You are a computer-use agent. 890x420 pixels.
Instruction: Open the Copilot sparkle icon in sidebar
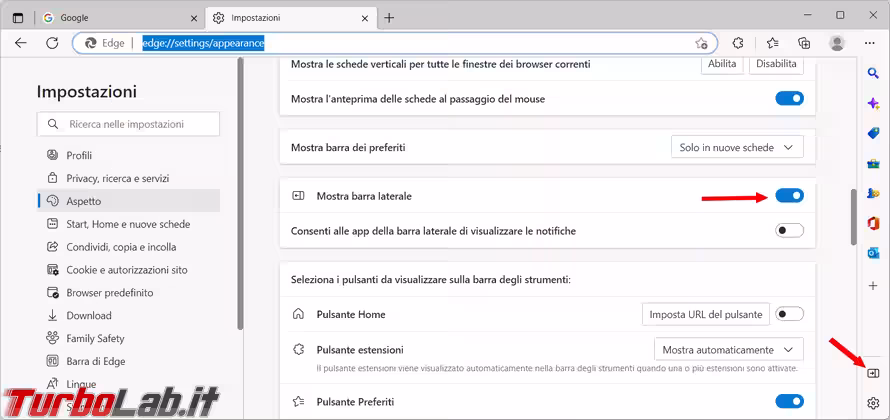tap(873, 104)
